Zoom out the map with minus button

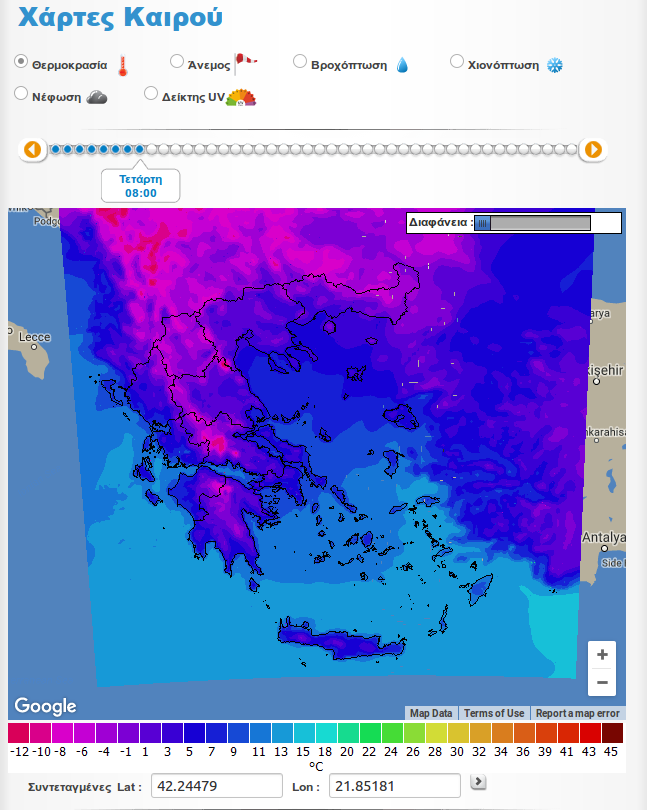pos(602,682)
